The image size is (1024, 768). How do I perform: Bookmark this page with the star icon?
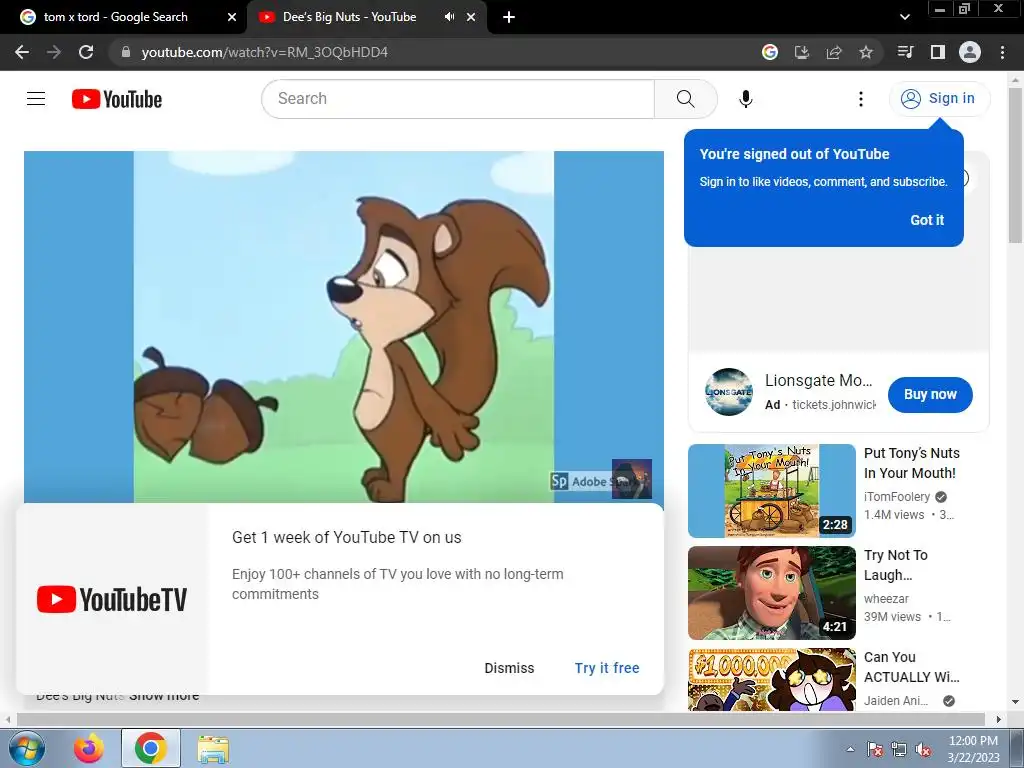click(866, 52)
